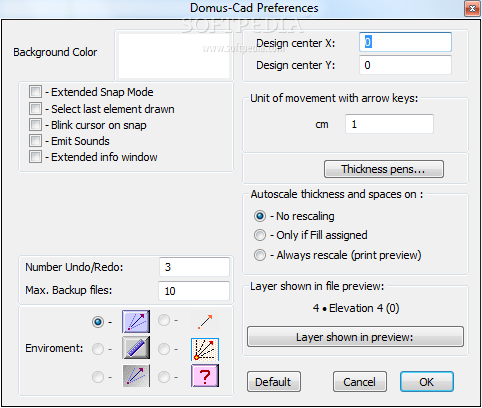Choose Only if Fill assigned option
Screen dimensions: 482x408
tap(260, 235)
